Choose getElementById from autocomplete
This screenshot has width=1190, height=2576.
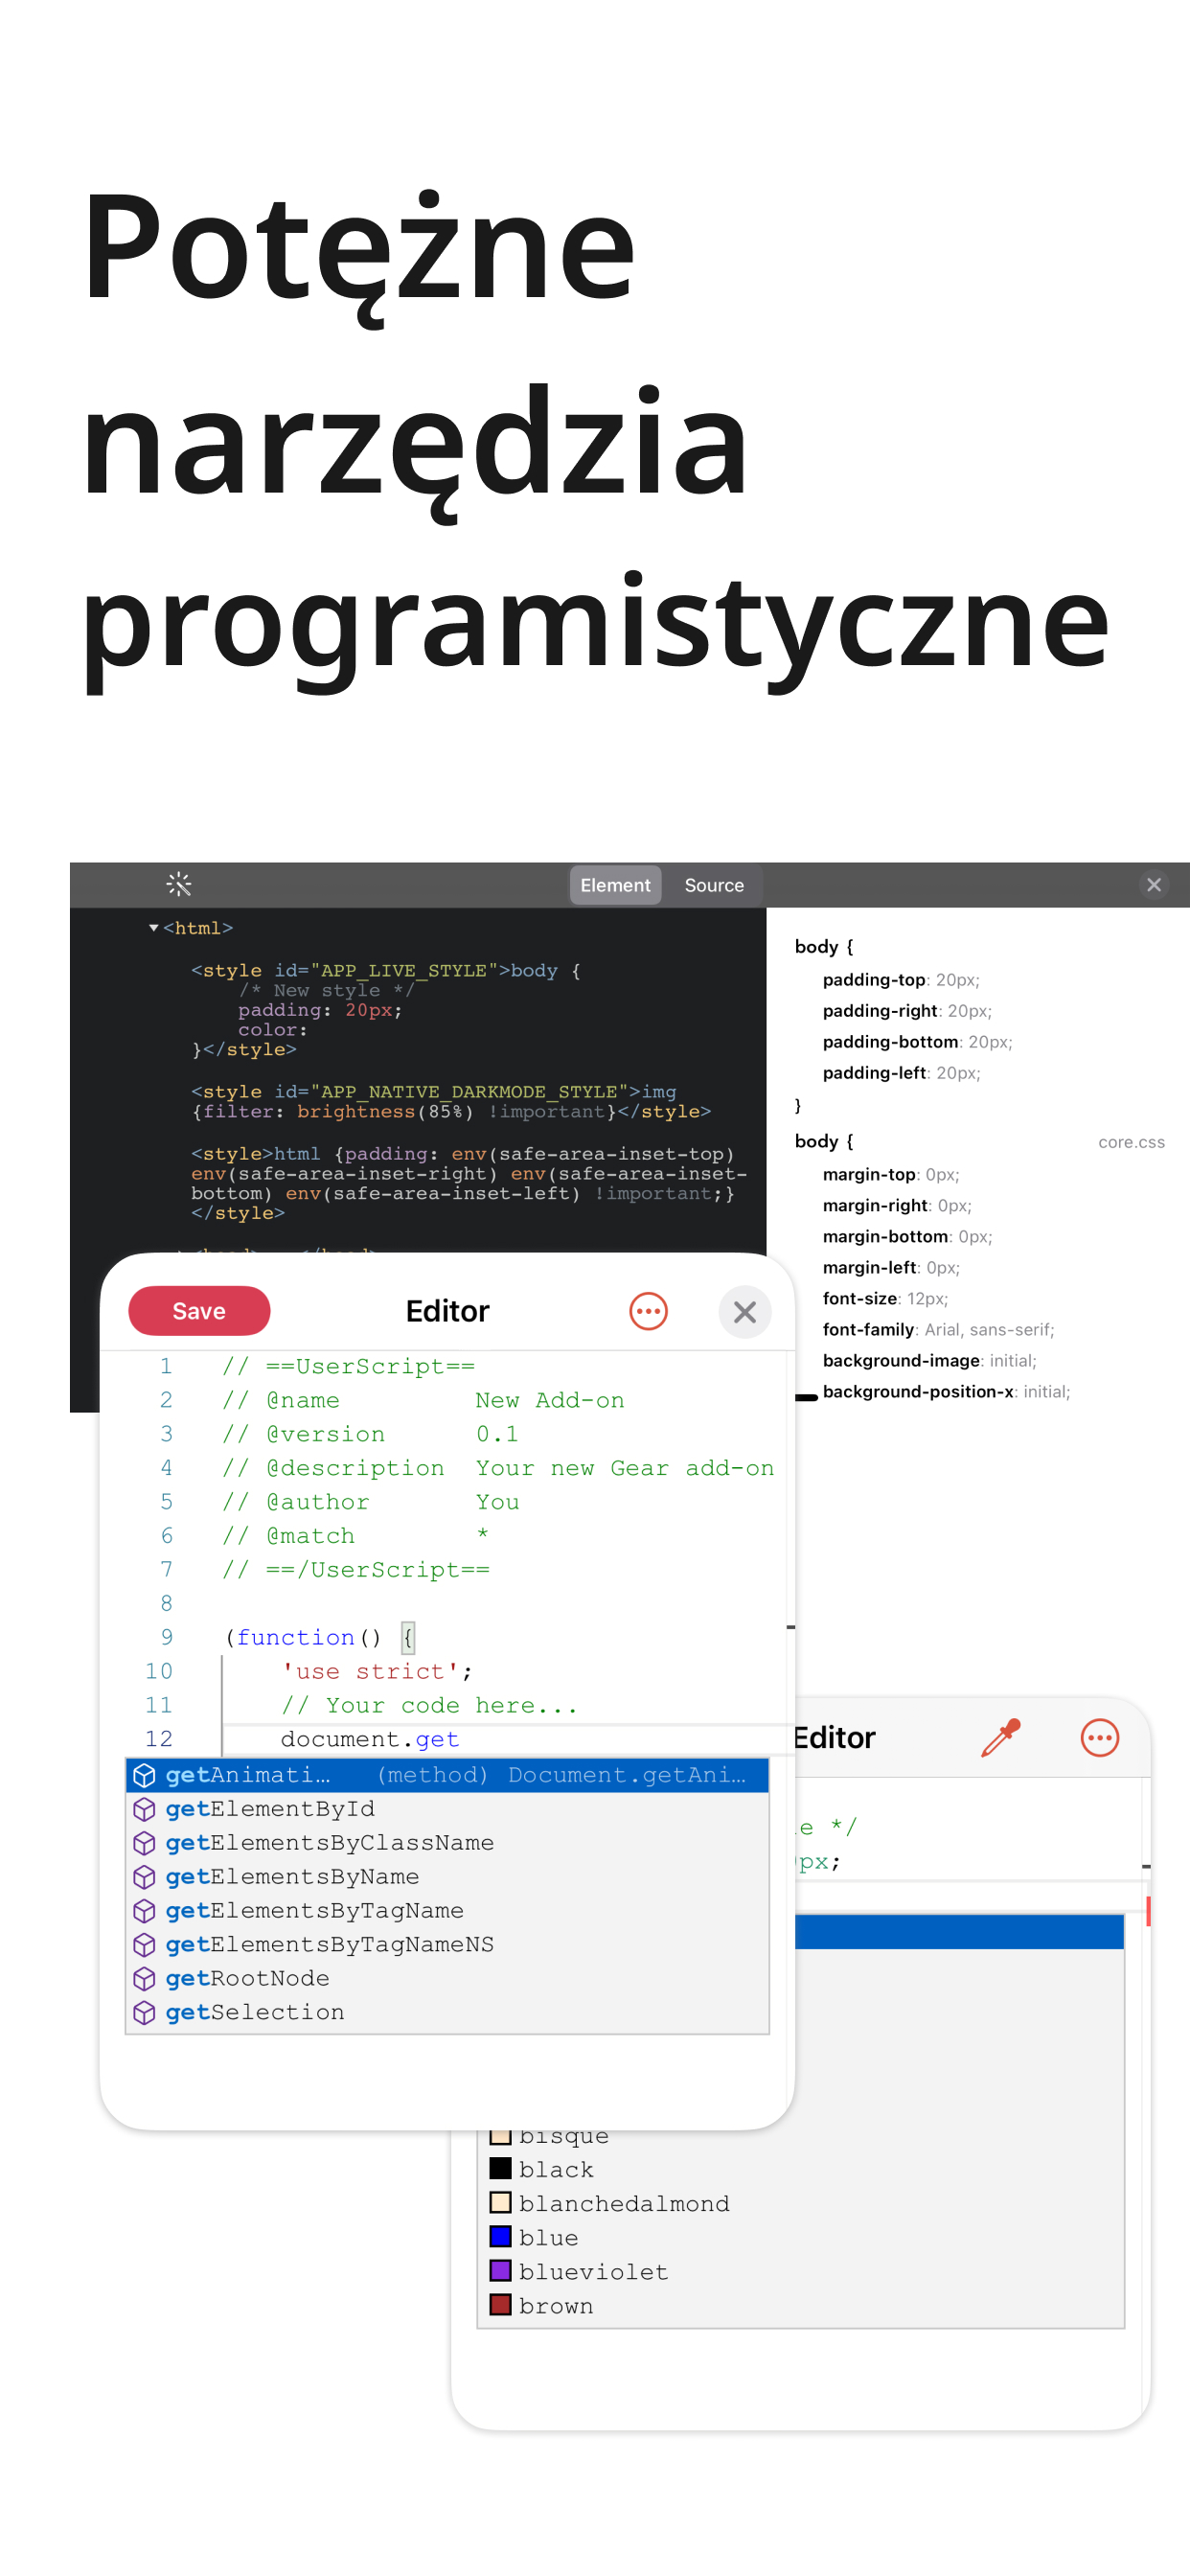pos(447,1809)
